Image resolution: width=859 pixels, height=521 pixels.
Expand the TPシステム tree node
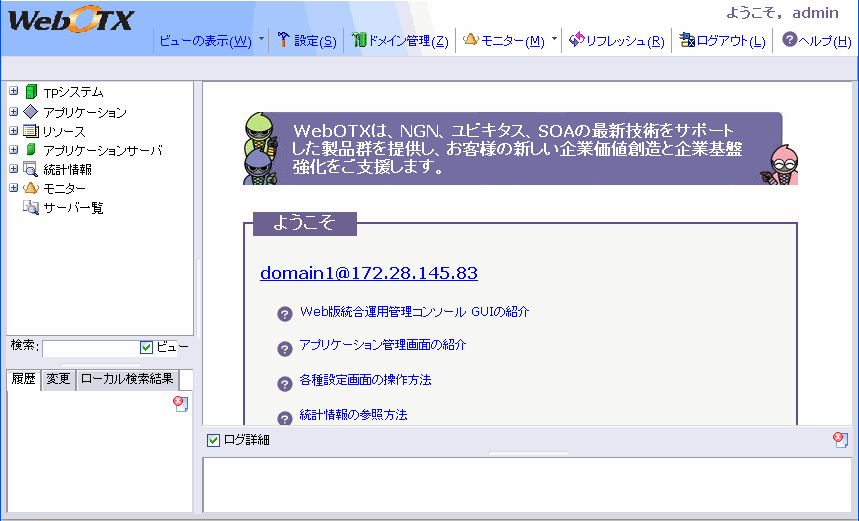pyautogui.click(x=14, y=92)
